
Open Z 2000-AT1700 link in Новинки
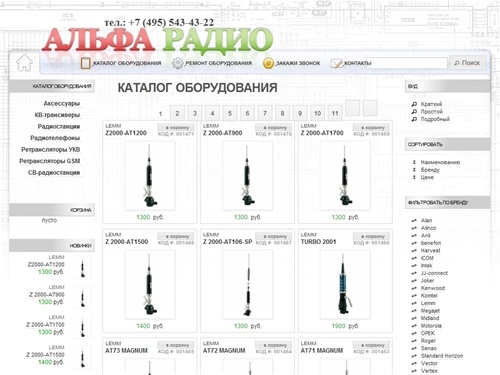45,324
